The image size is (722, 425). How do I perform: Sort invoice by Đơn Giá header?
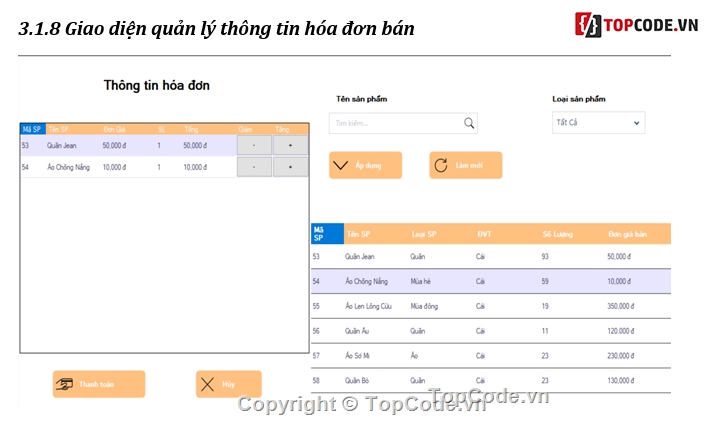[x=114, y=129]
